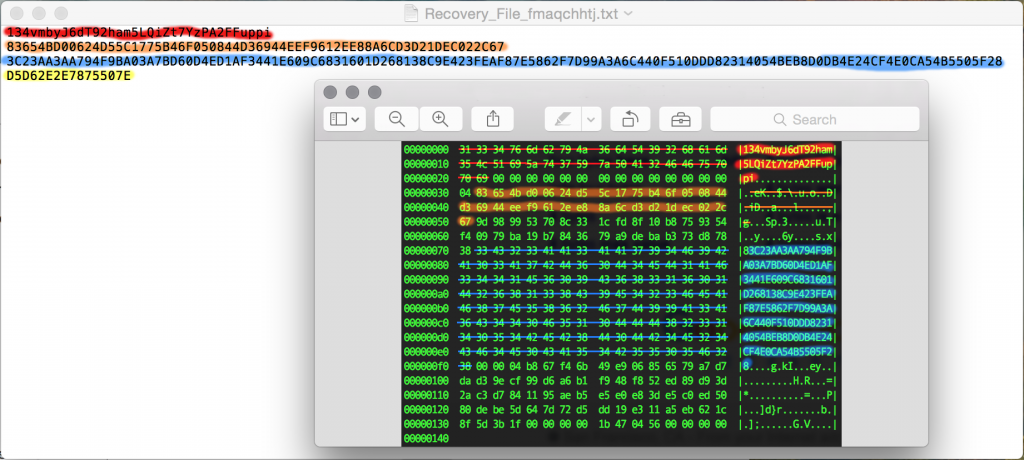Open the highlight color dropdown arrow
Screen dimensions: 1024x460
(591, 119)
